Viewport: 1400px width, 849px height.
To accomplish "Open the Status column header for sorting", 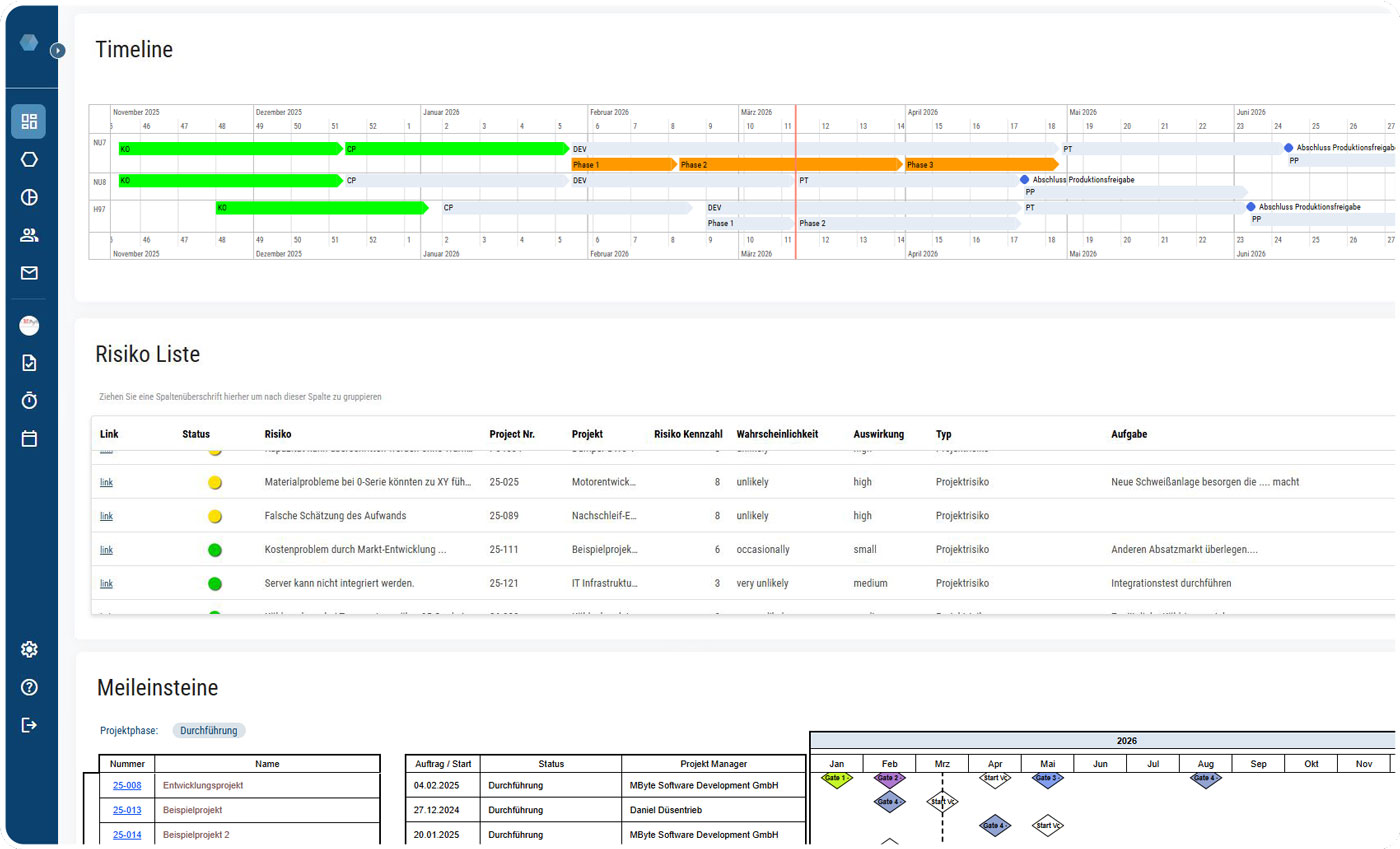I will tap(196, 433).
